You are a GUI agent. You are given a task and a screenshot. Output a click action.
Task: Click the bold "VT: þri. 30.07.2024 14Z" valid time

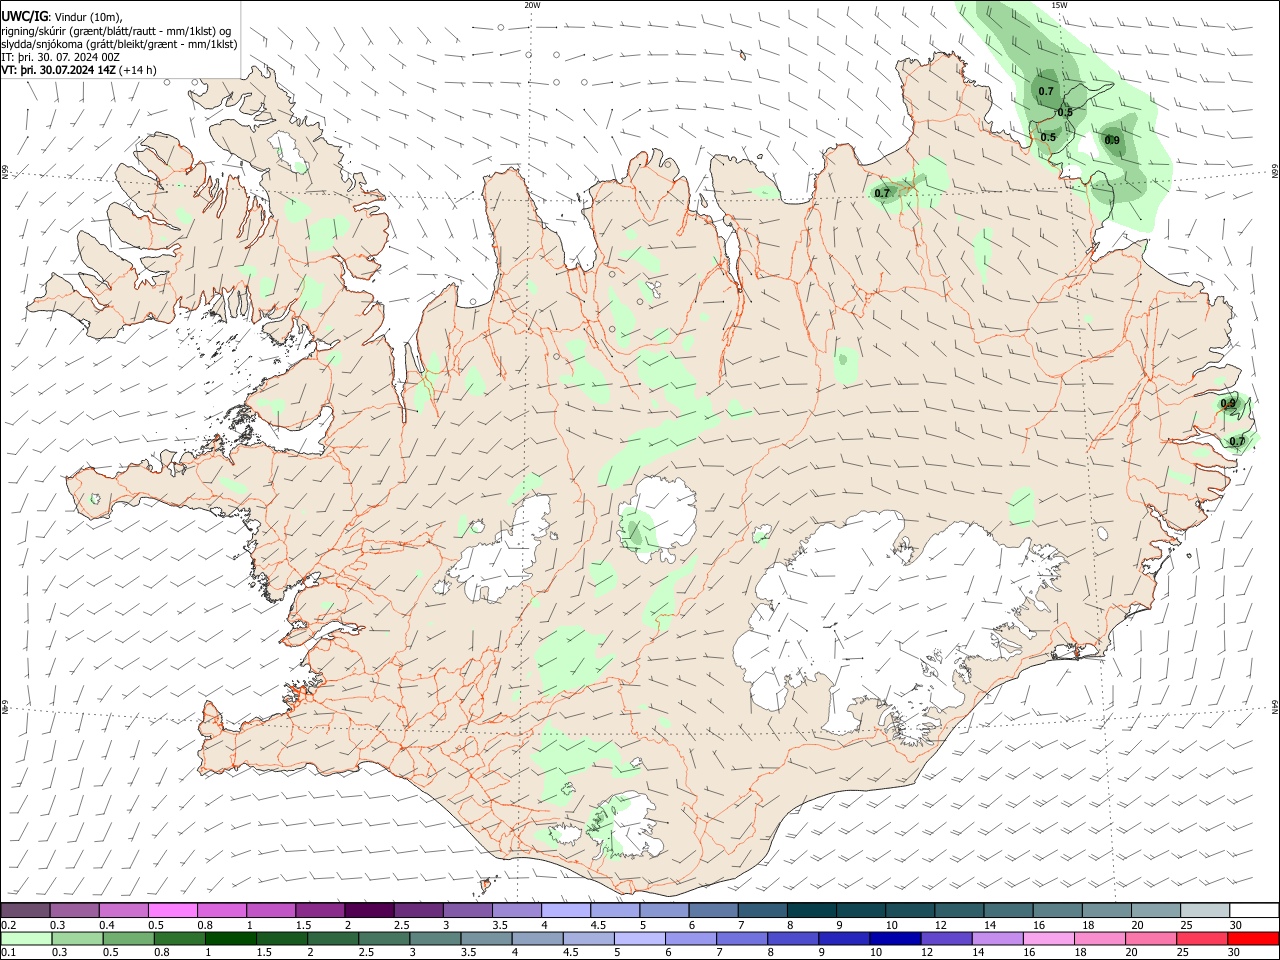[x=58, y=70]
